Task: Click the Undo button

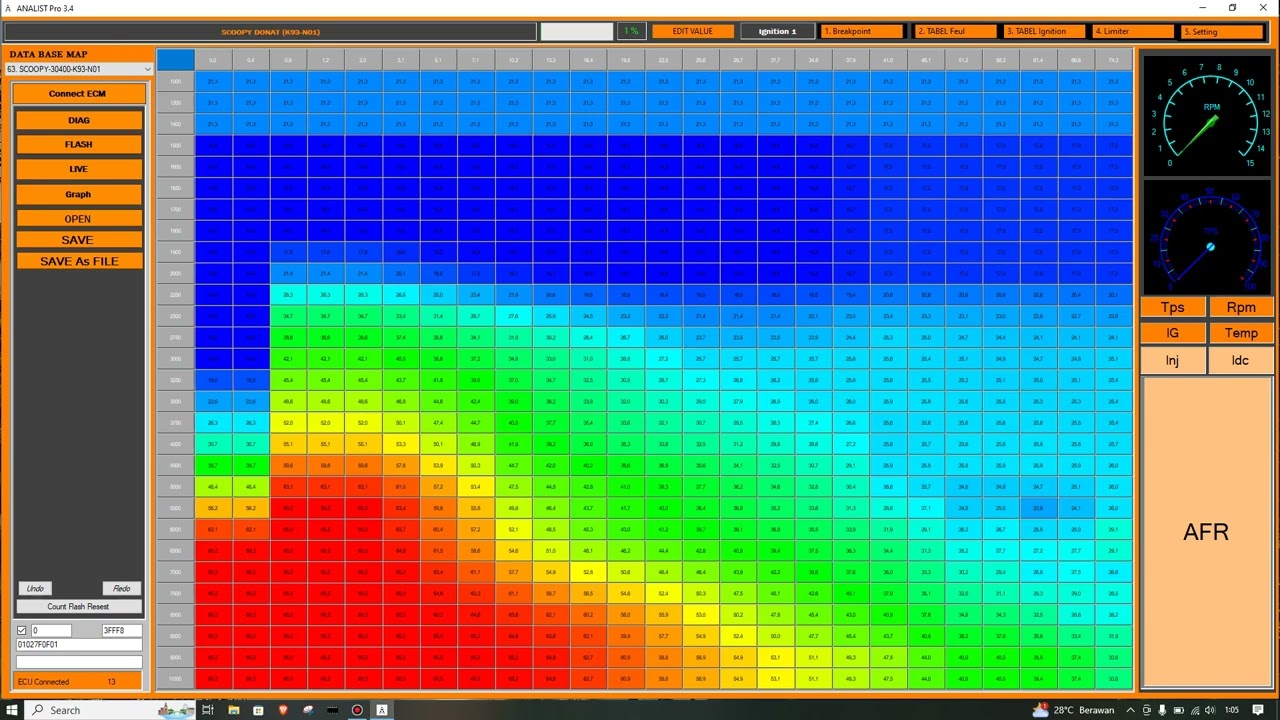Action: [35, 589]
